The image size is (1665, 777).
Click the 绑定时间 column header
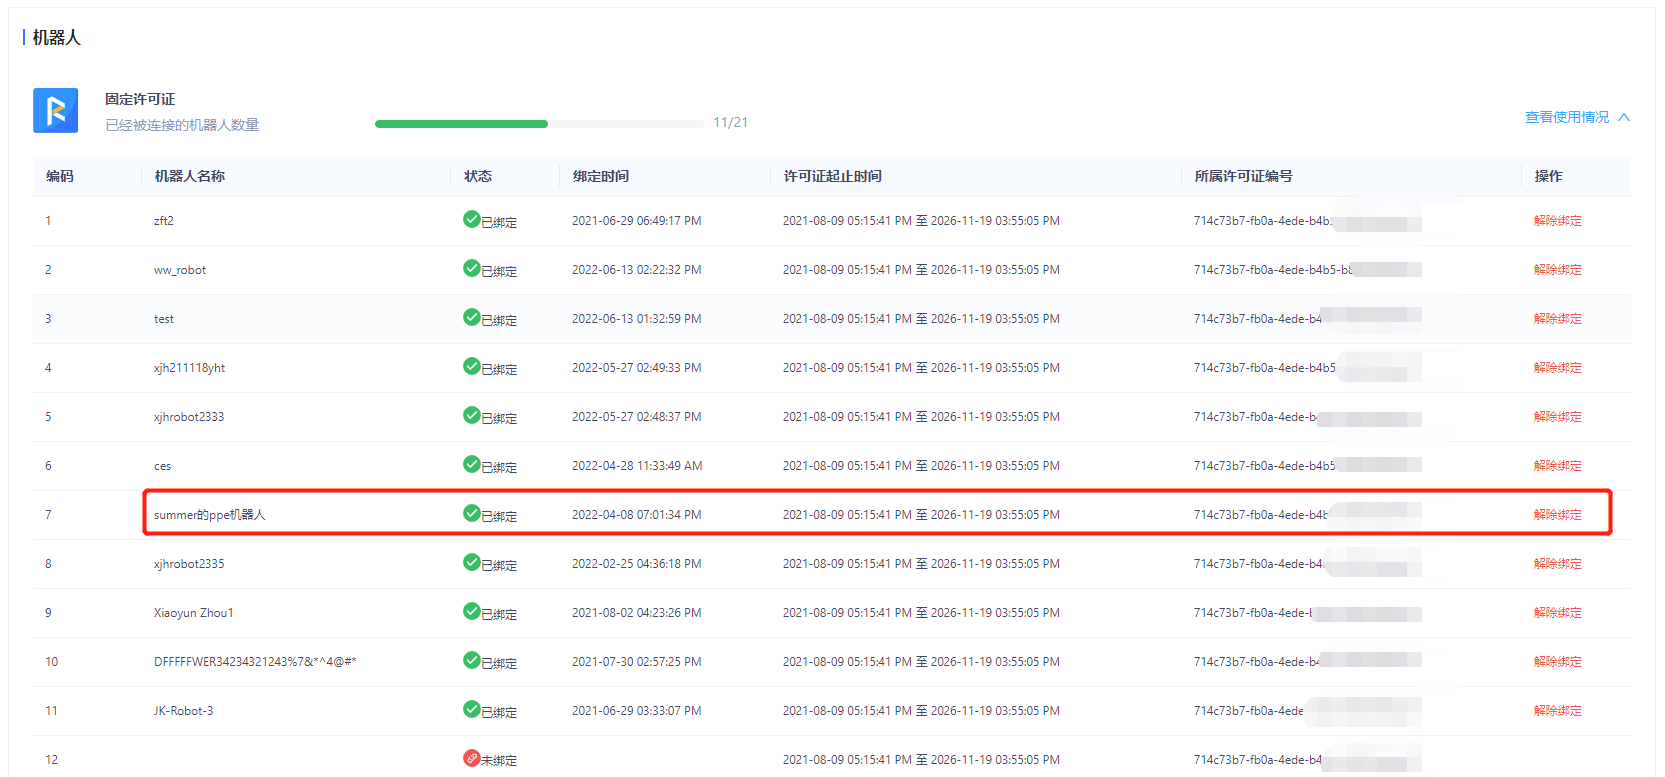coord(601,176)
